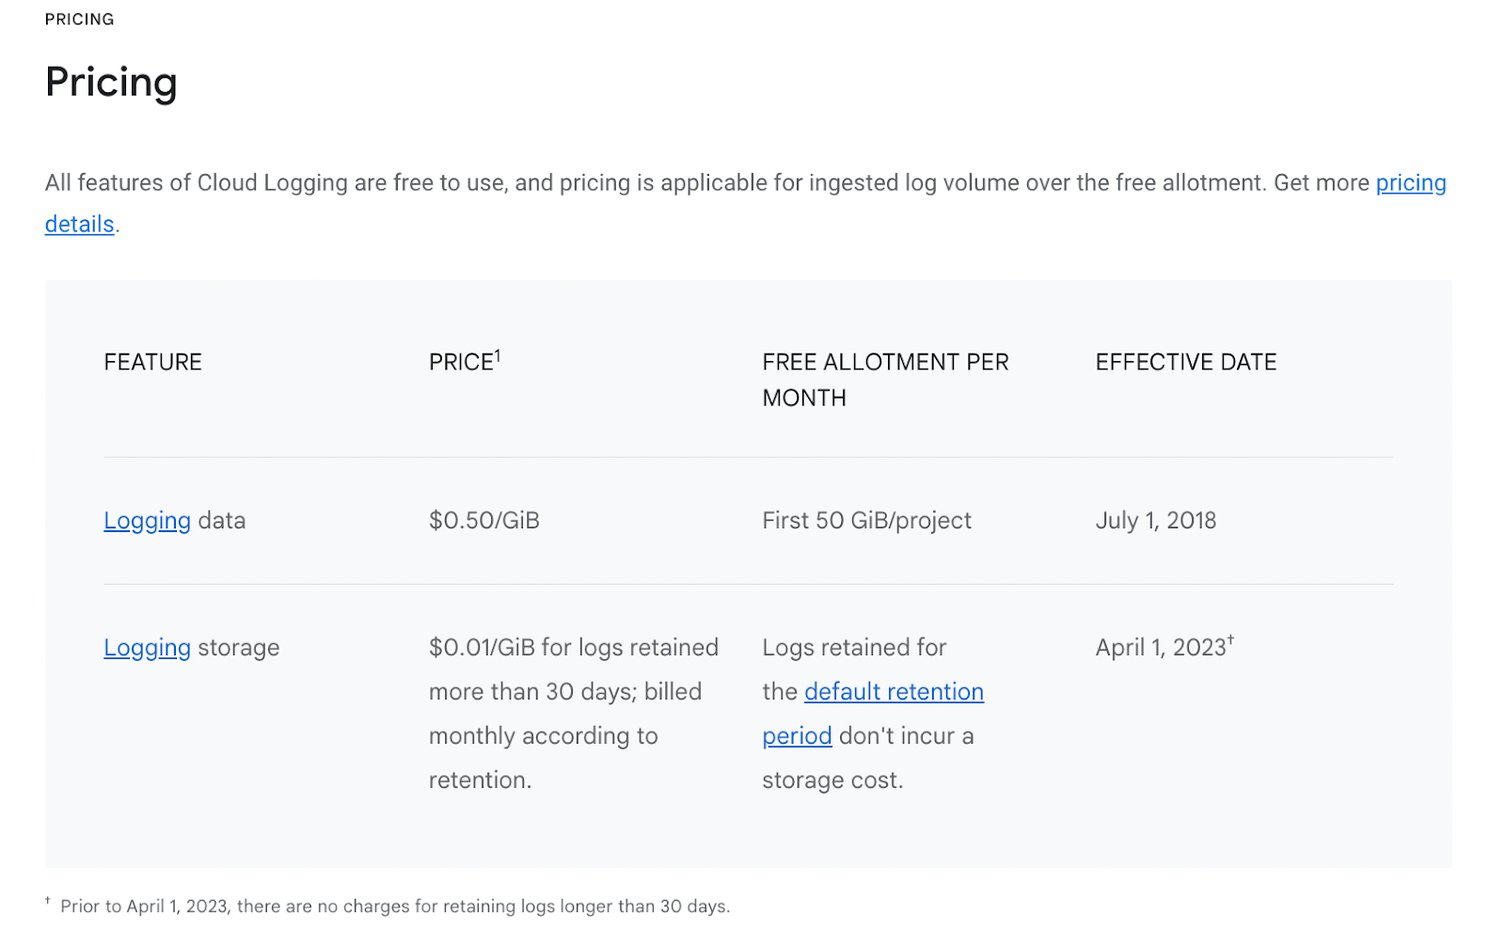This screenshot has width=1505, height=928.
Task: Click the EFFECTIVE DATE column header
Action: [x=1185, y=362]
